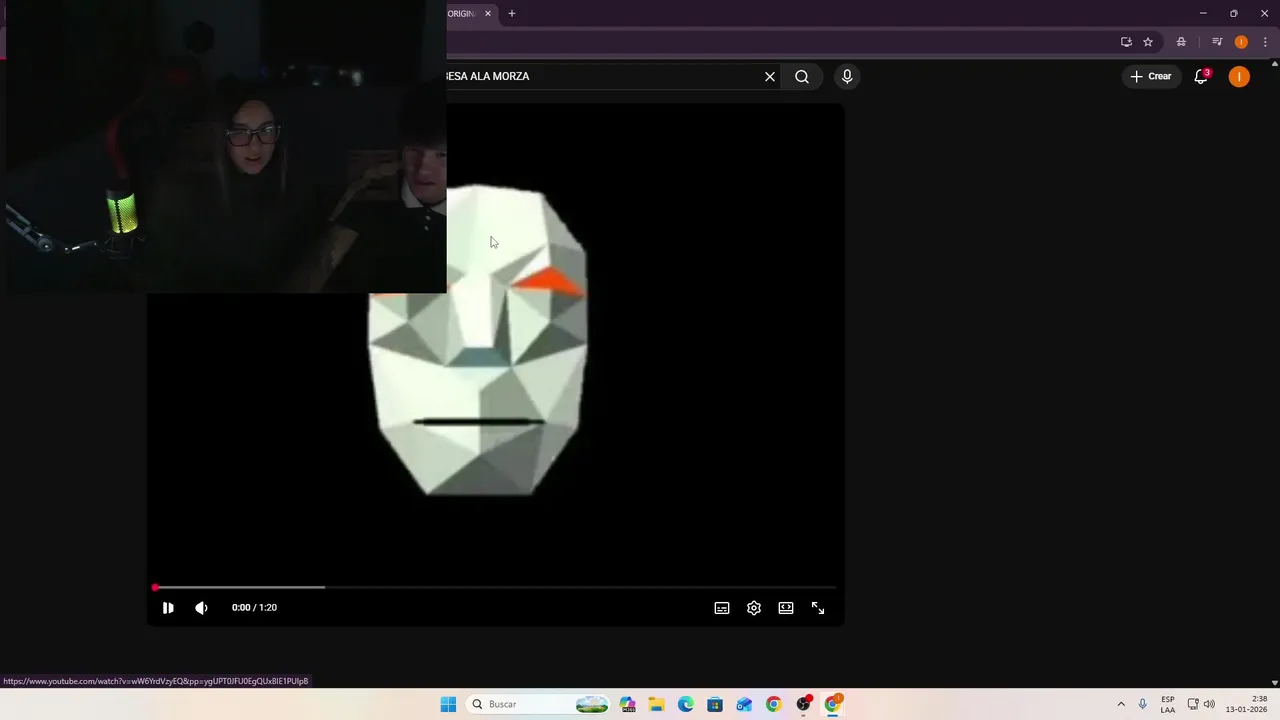Open File Explorer from taskbar
Image resolution: width=1280 pixels, height=720 pixels.
657,704
